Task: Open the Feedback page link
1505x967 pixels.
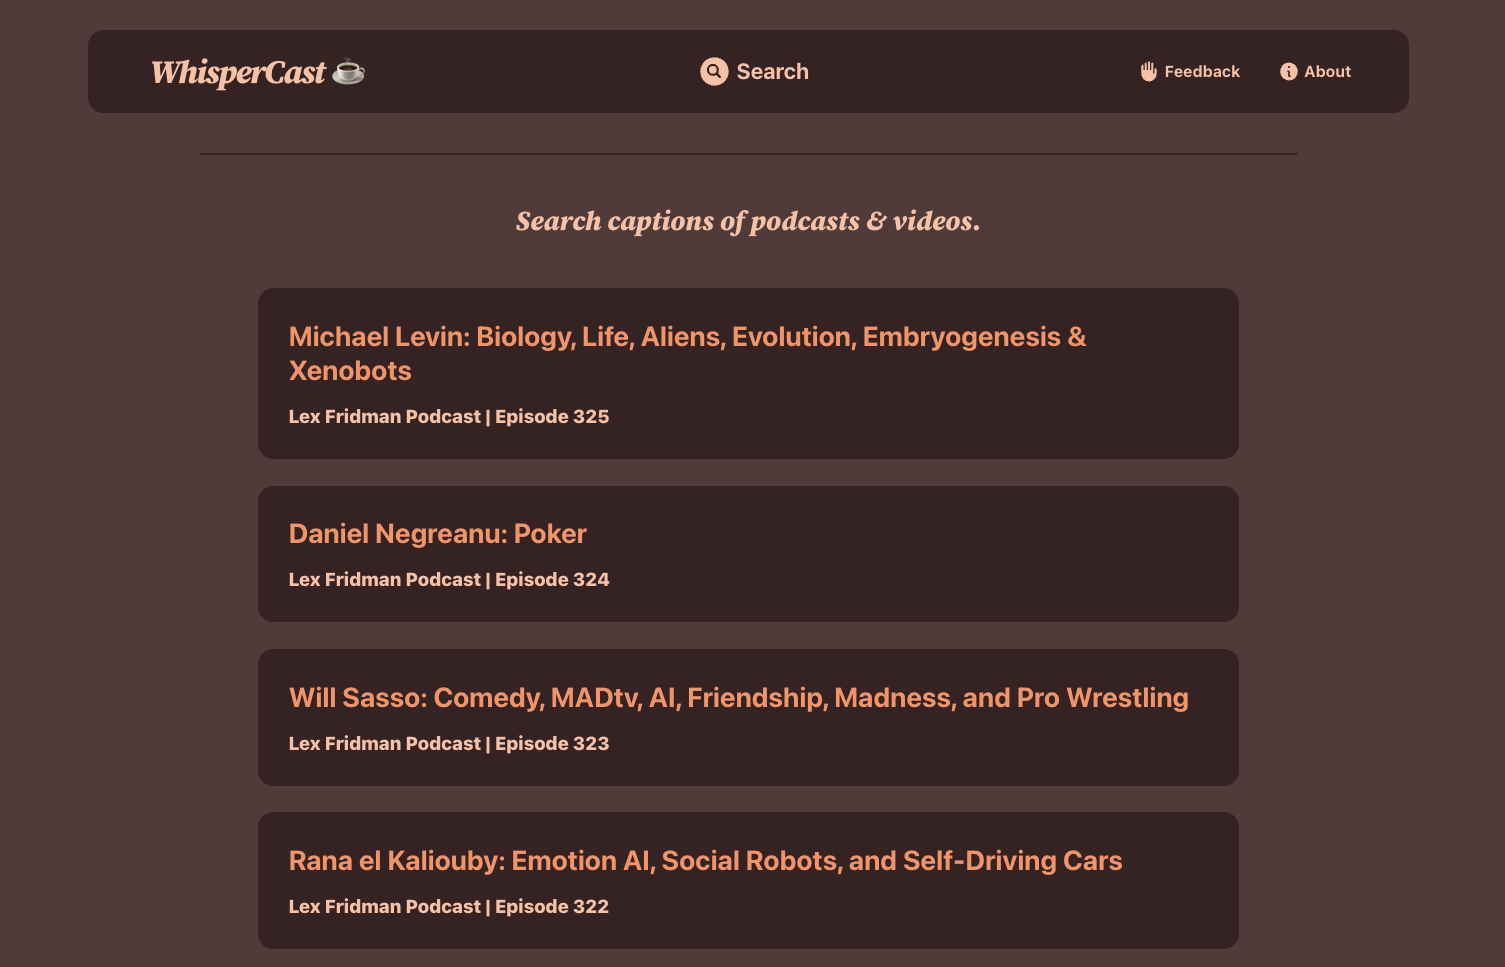Action: (x=1190, y=71)
